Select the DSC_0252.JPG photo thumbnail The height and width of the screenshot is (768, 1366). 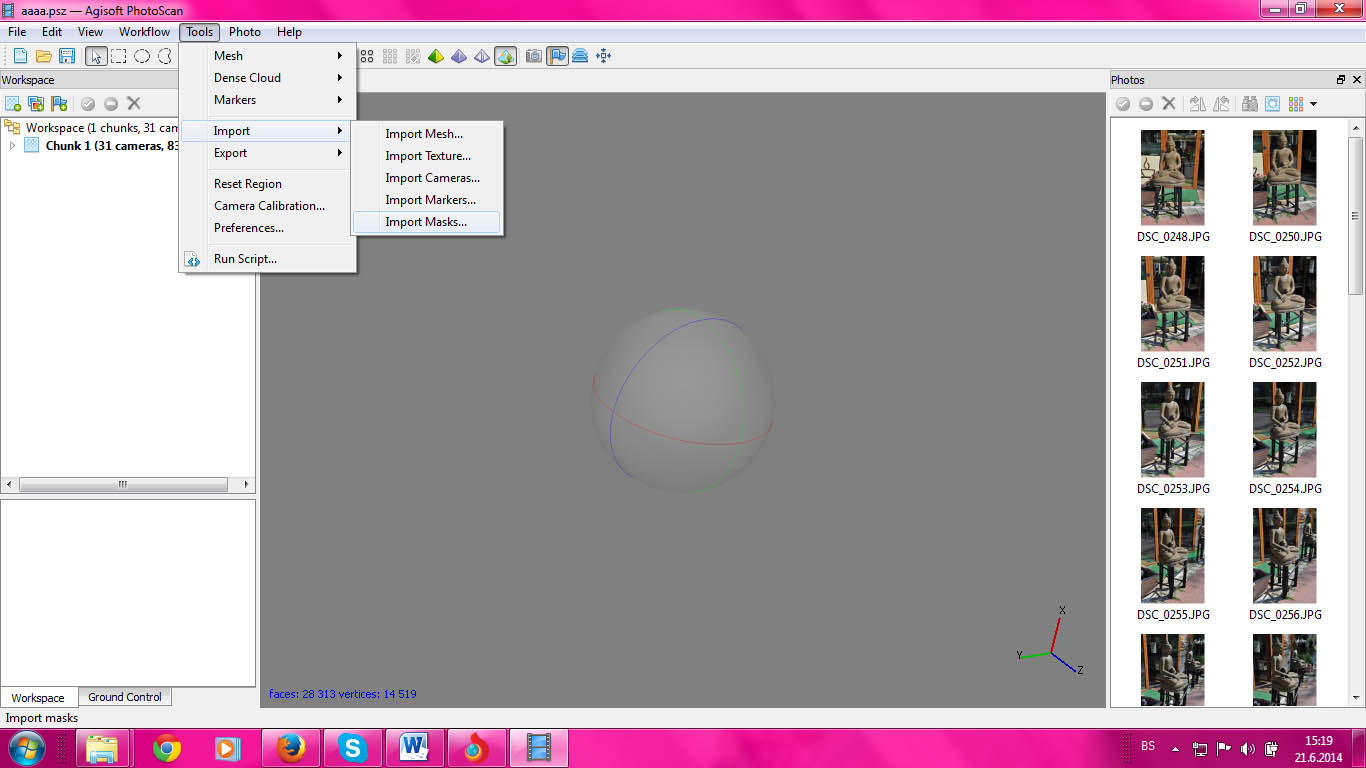(x=1284, y=303)
